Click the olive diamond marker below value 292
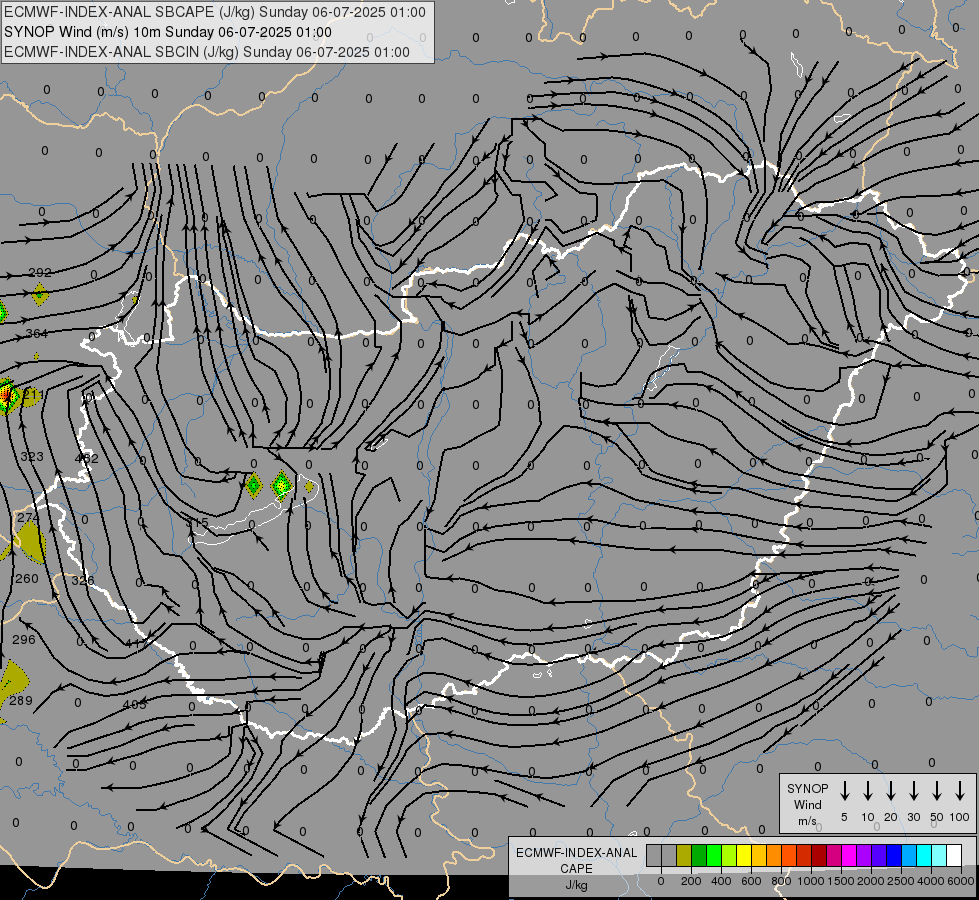 (x=40, y=294)
